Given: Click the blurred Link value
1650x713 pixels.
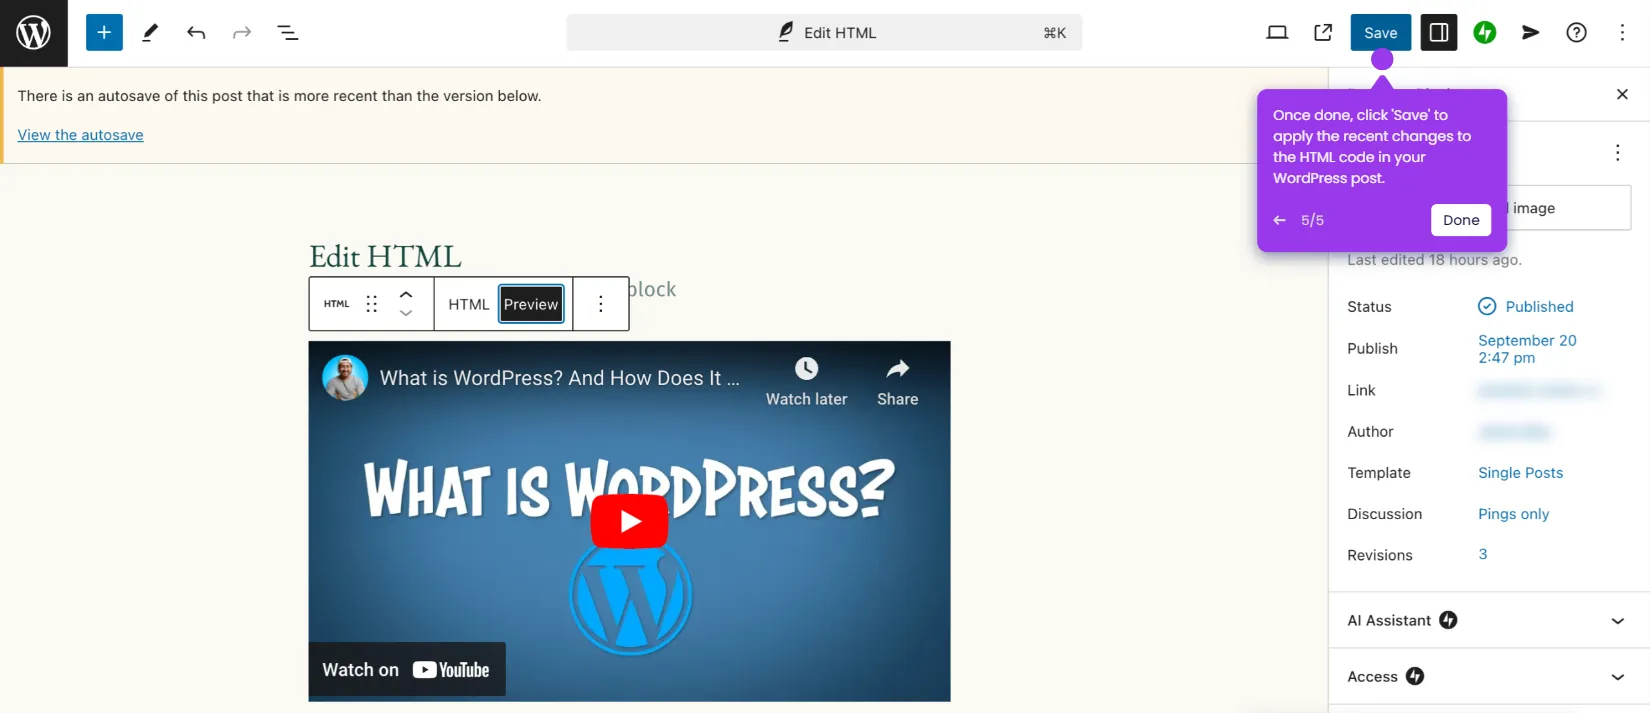Looking at the screenshot, I should point(1540,390).
